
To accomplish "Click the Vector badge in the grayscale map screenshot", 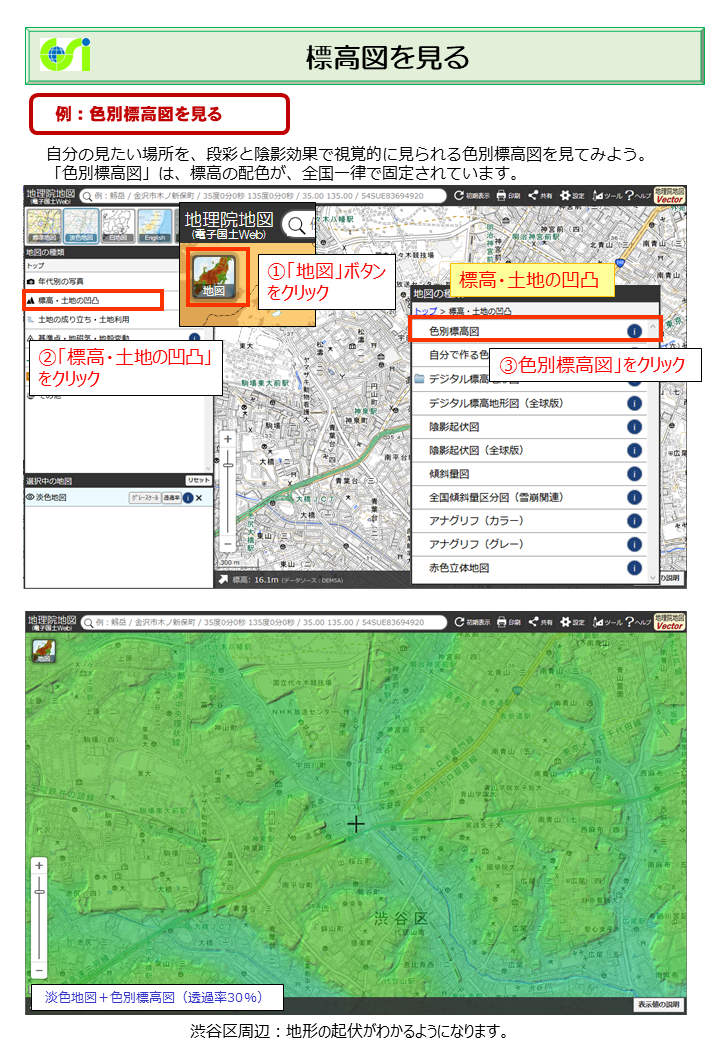I will 669,196.
